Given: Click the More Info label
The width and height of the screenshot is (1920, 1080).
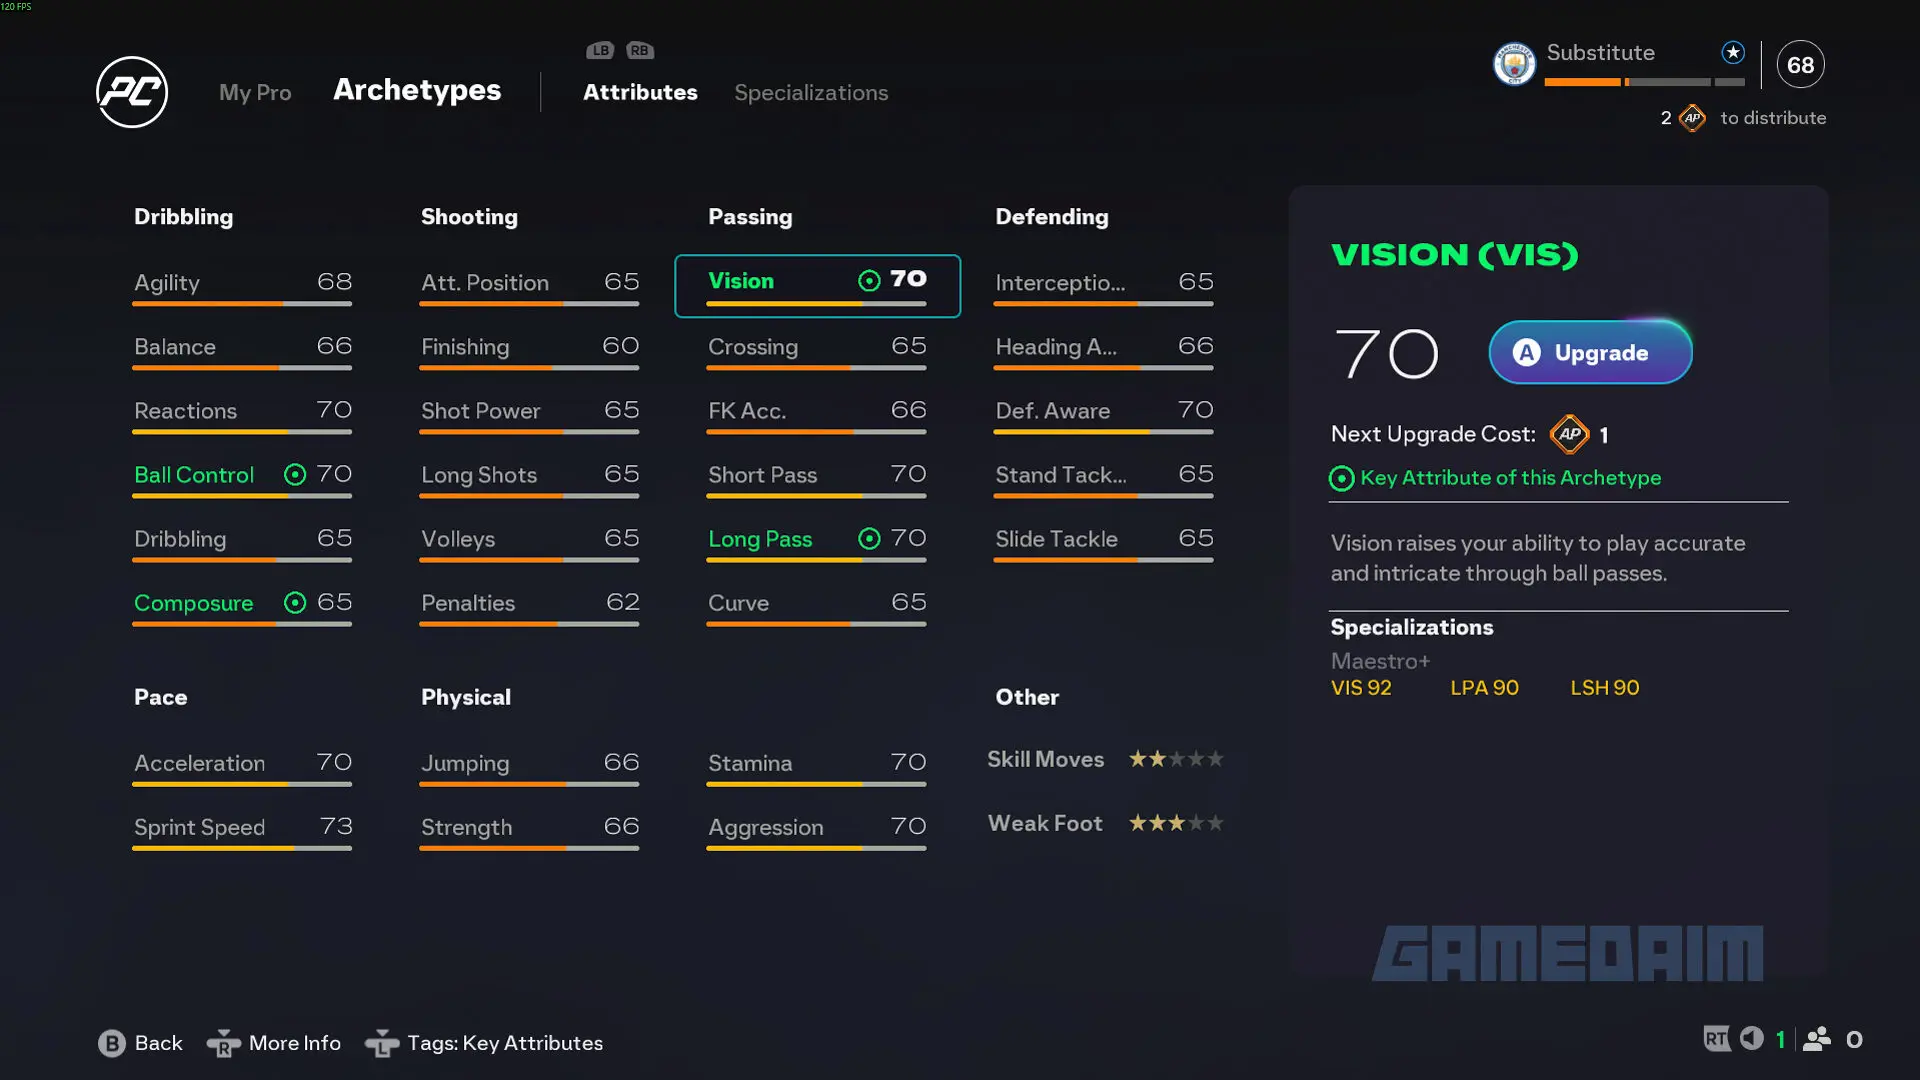Looking at the screenshot, I should (x=295, y=1043).
